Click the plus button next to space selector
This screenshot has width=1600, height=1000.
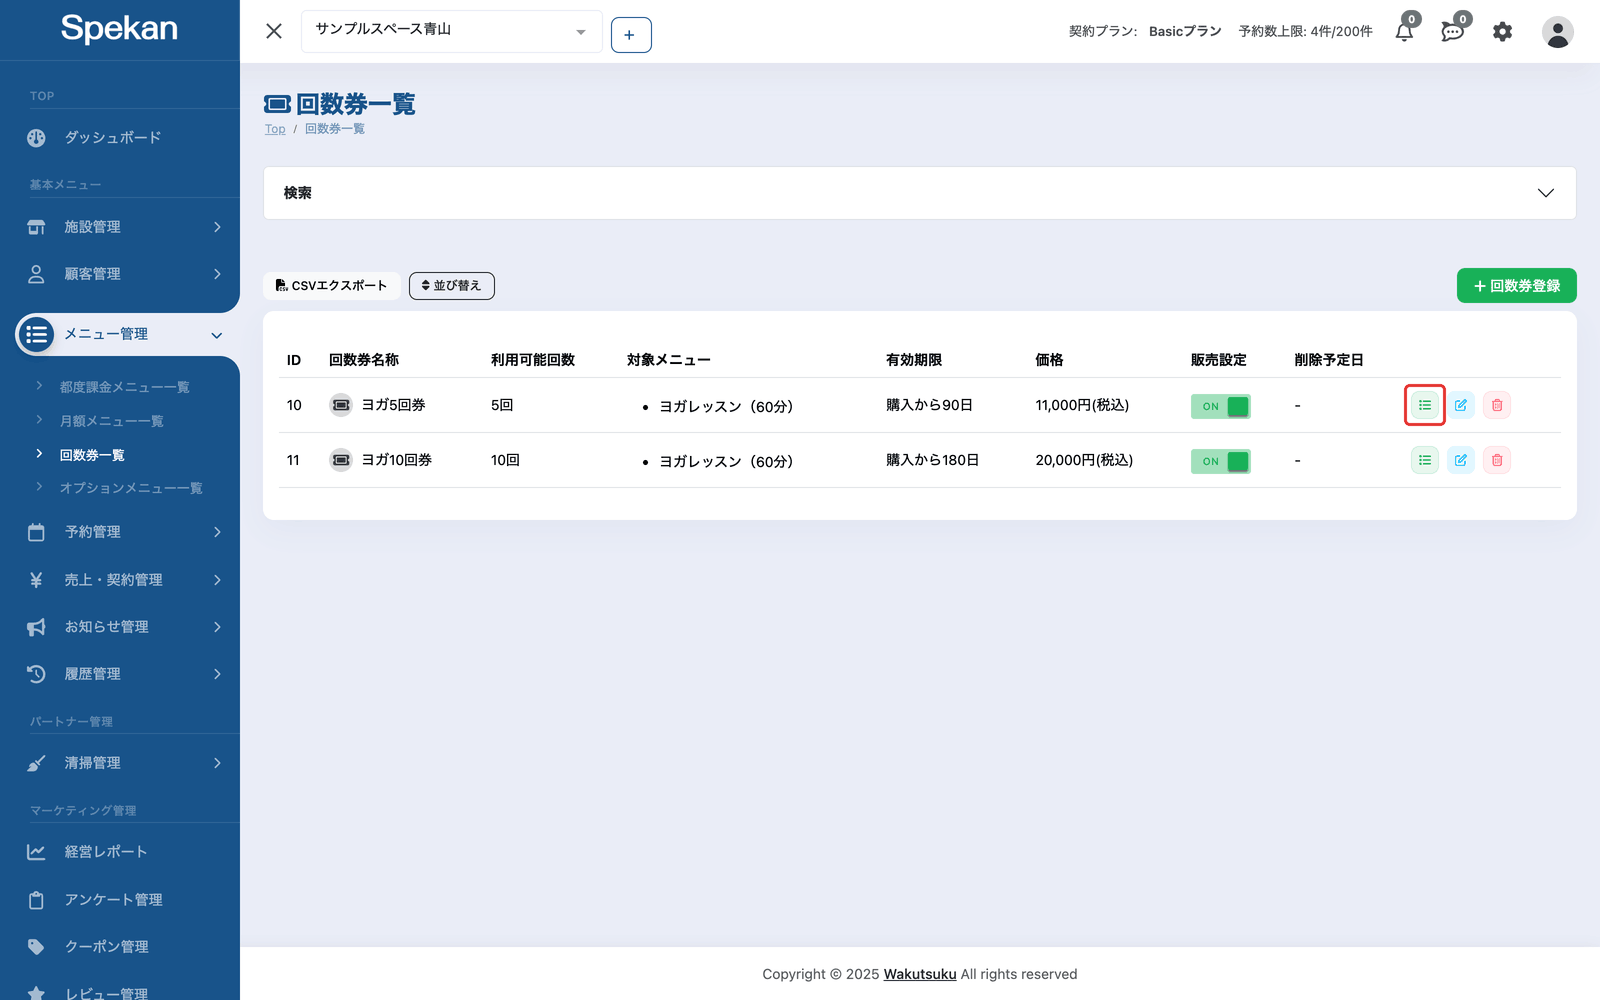[x=631, y=35]
